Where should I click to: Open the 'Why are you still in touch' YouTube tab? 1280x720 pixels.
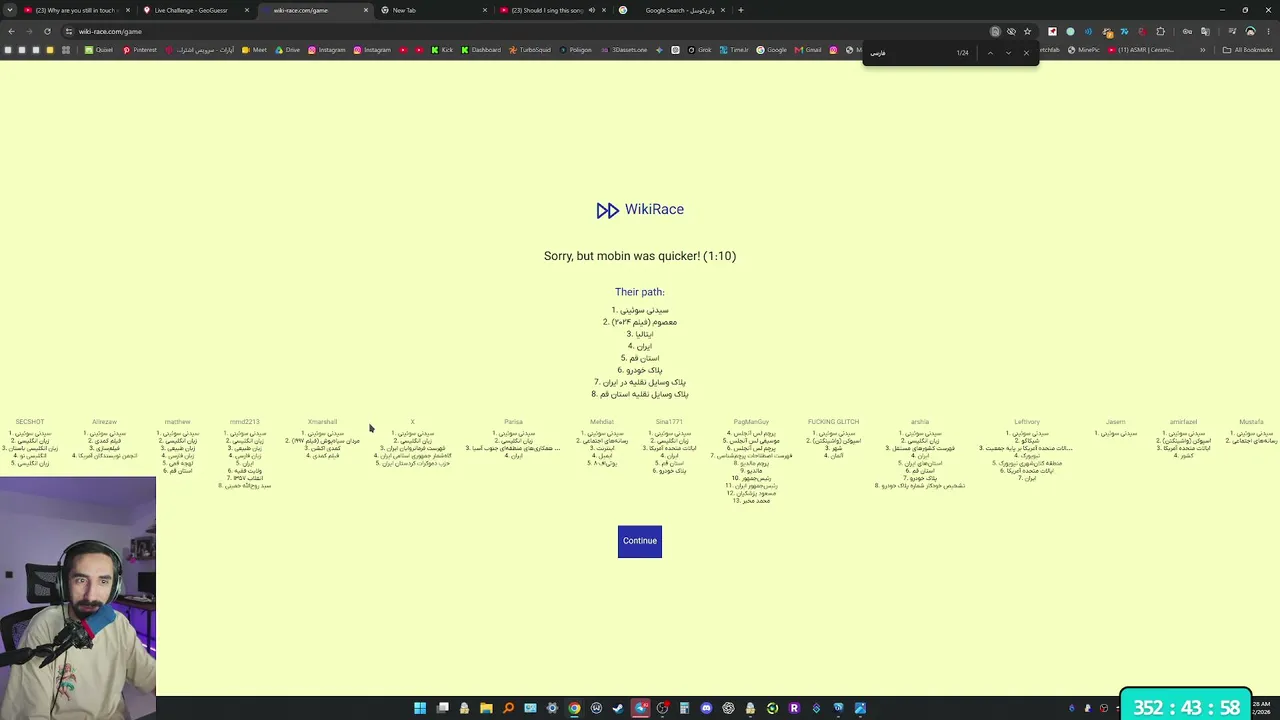[76, 10]
